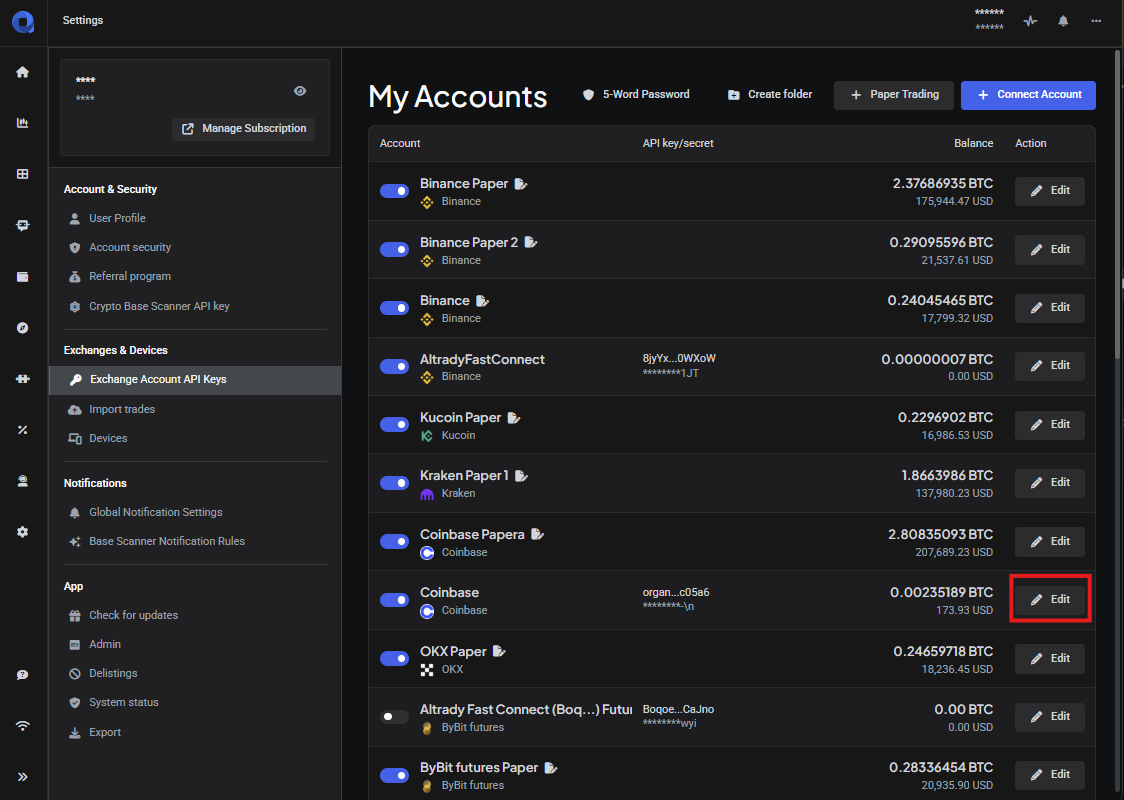Click the accounts list vertical scrollbar
The width and height of the screenshot is (1124, 800).
coord(1118,204)
